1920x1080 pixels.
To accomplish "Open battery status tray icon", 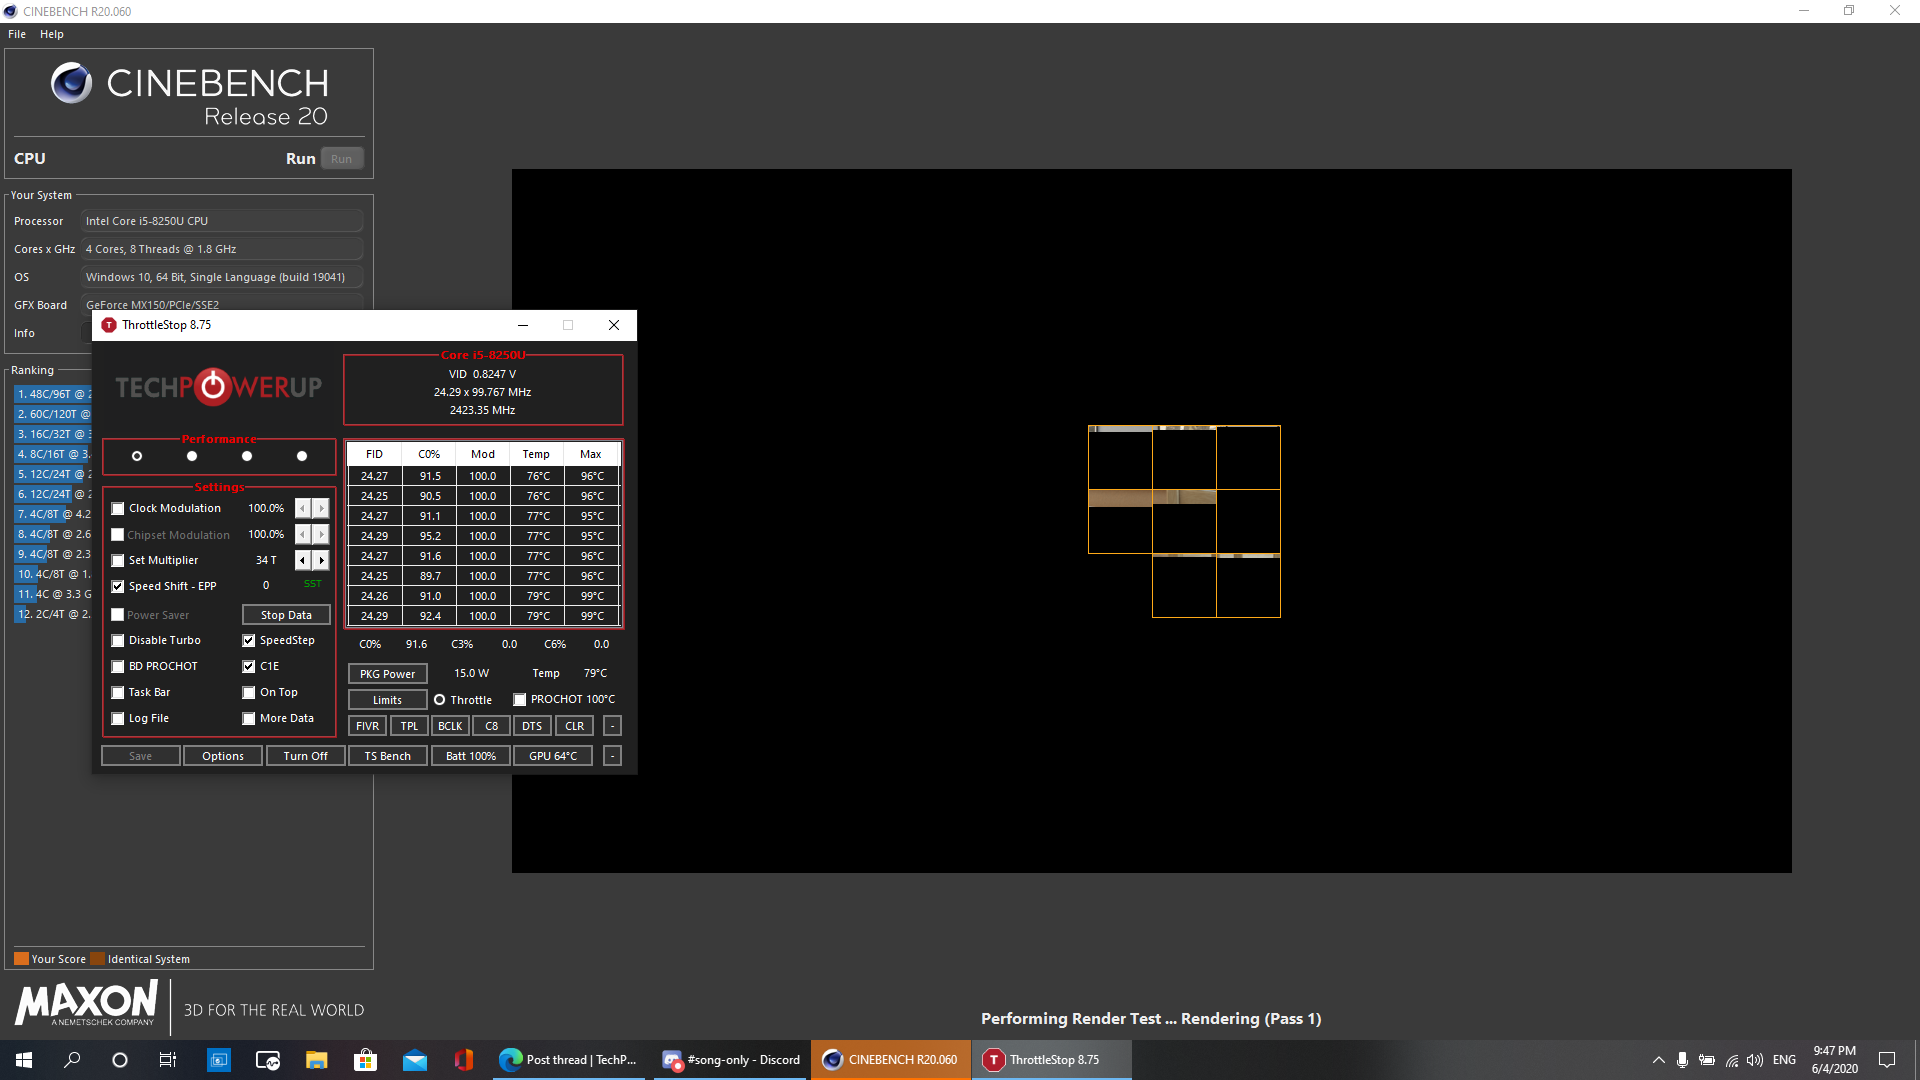I will coord(1707,1060).
